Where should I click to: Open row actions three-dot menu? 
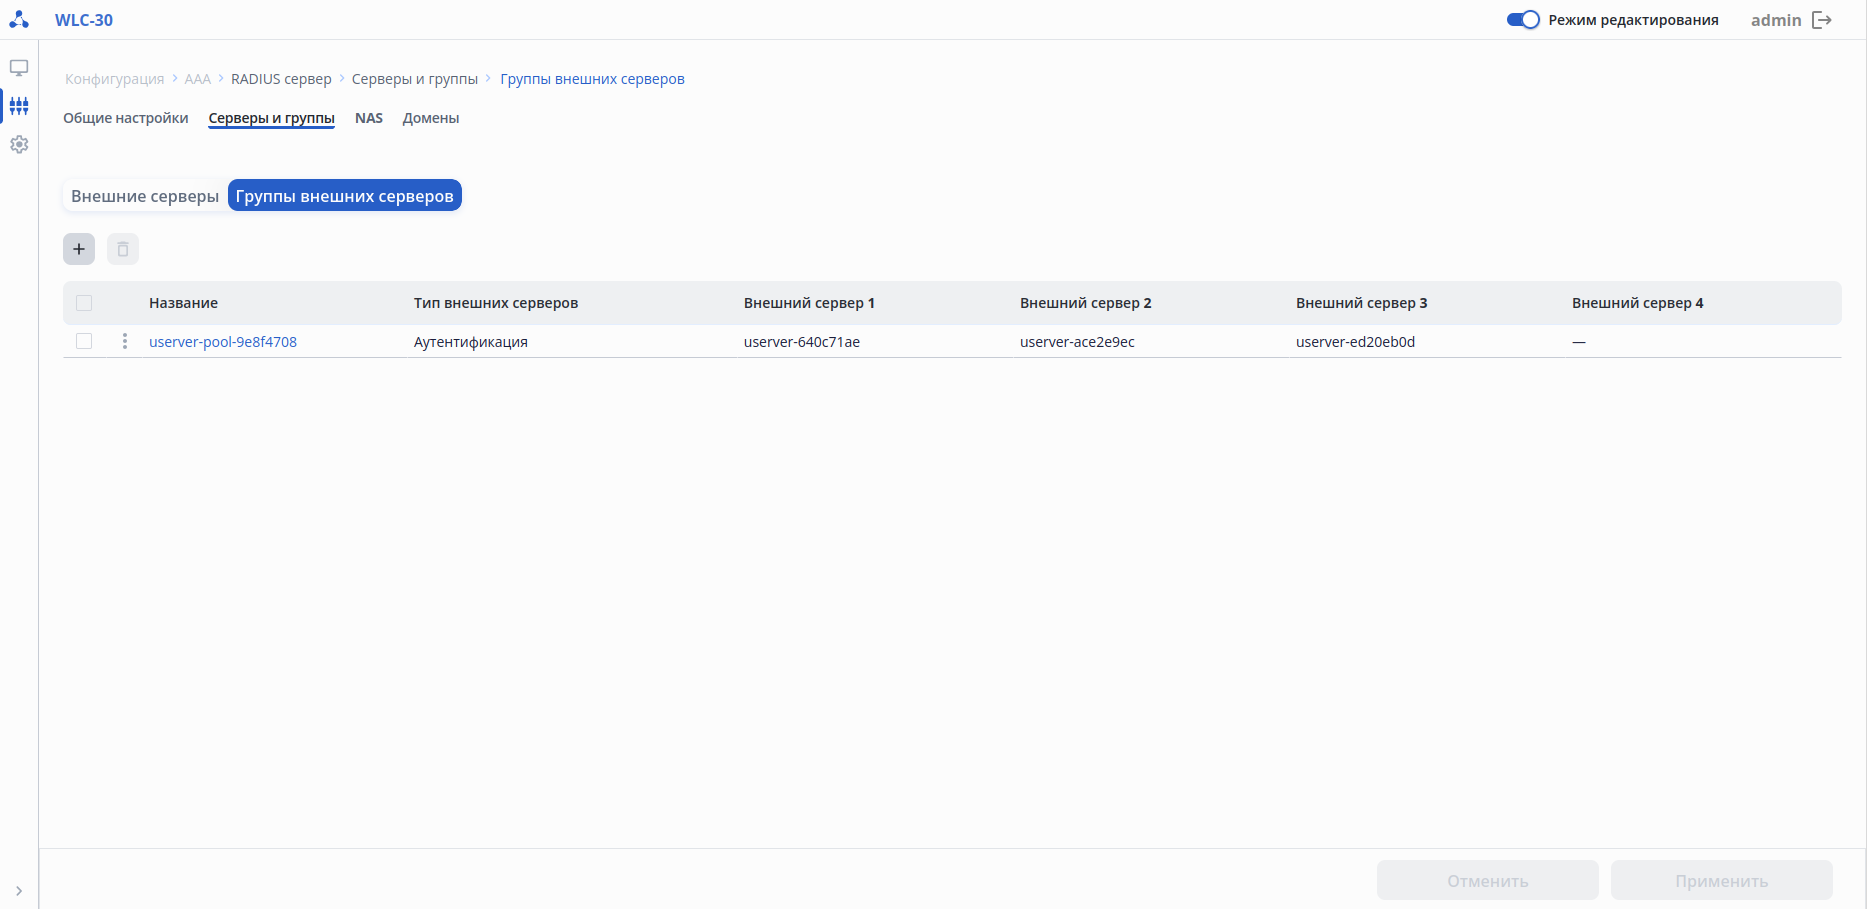click(125, 342)
